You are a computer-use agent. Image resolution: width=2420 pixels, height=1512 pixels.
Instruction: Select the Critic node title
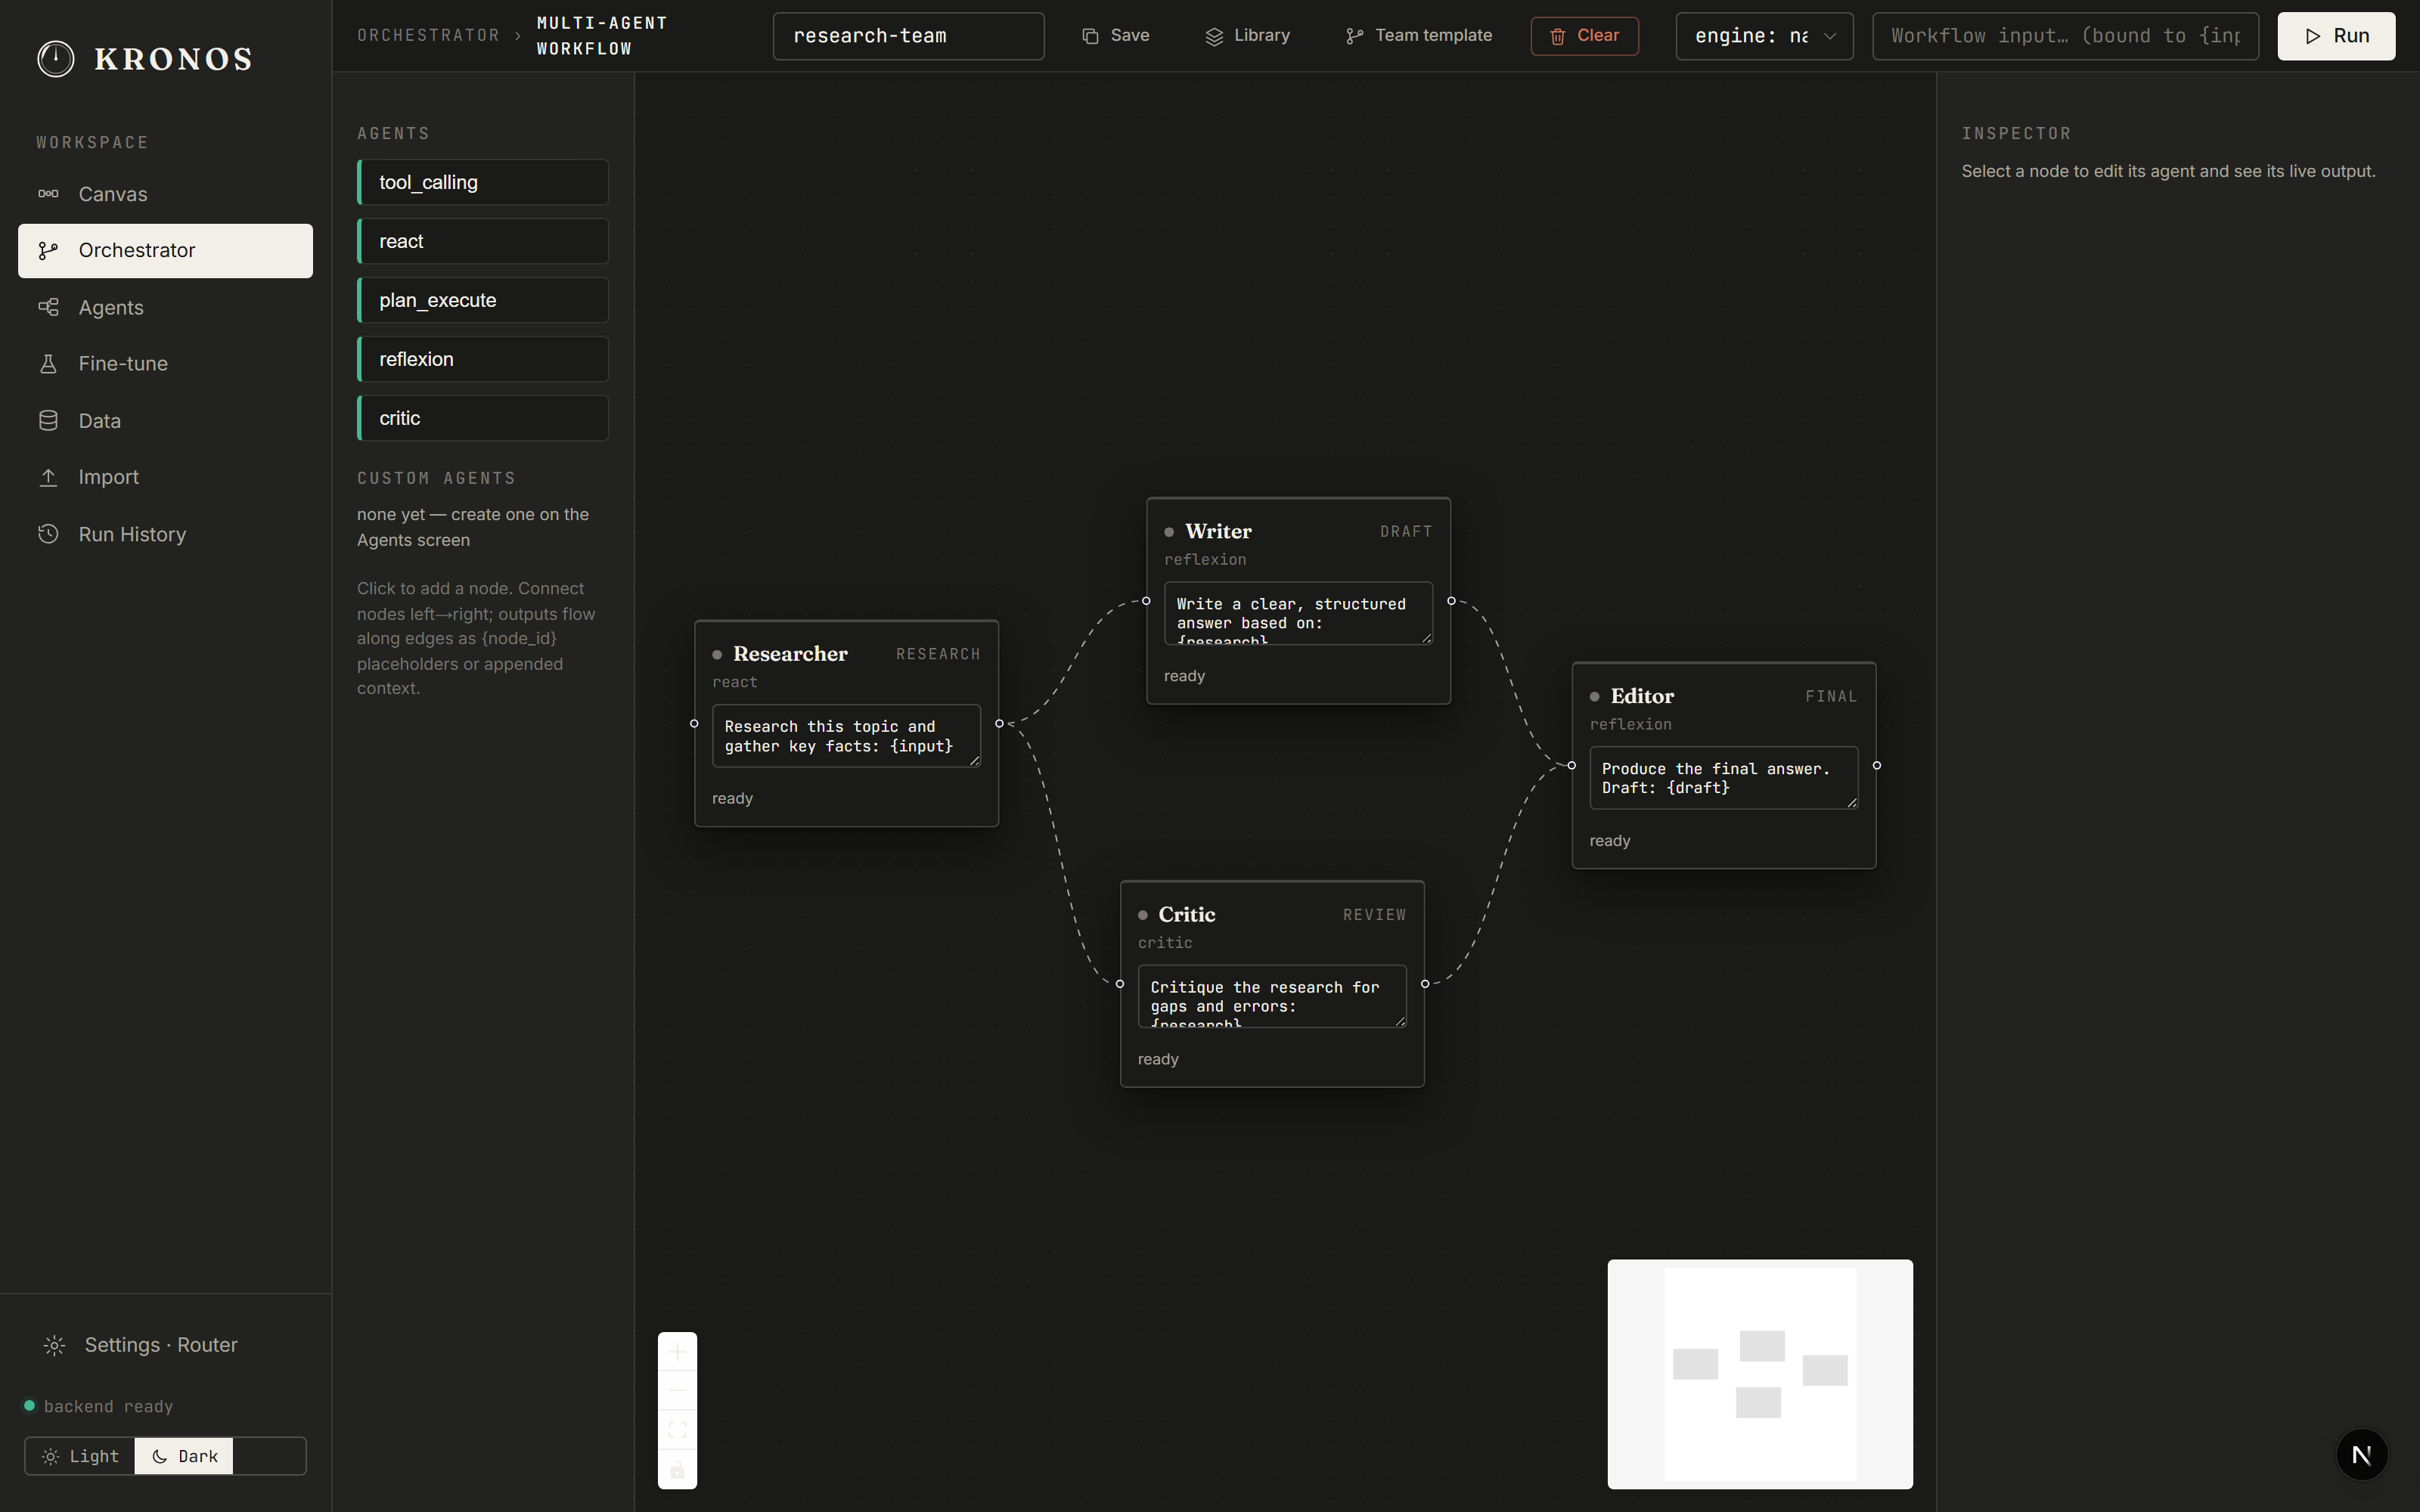coord(1187,914)
